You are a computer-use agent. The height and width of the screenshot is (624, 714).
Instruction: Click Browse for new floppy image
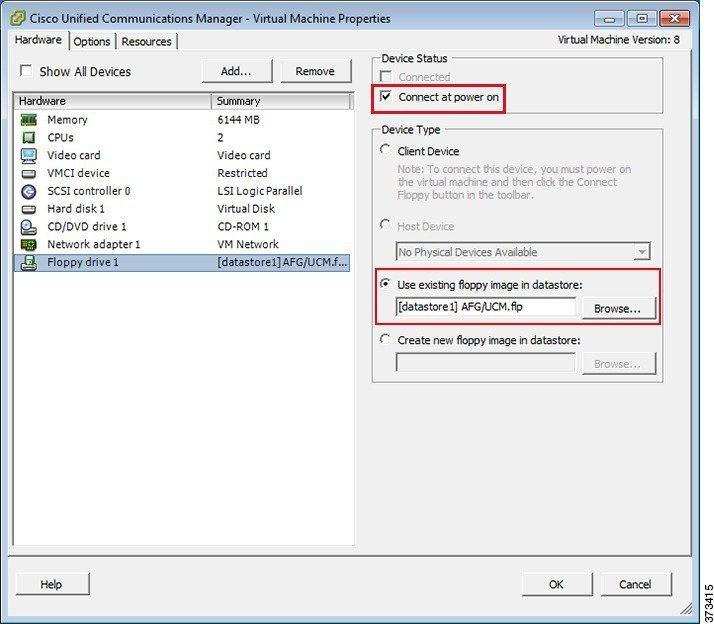tap(617, 364)
